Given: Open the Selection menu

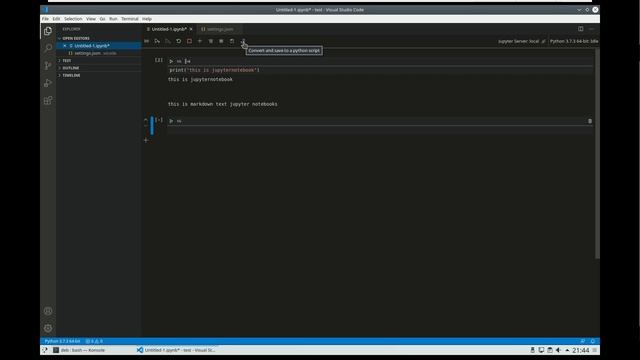Looking at the screenshot, I should point(73,19).
